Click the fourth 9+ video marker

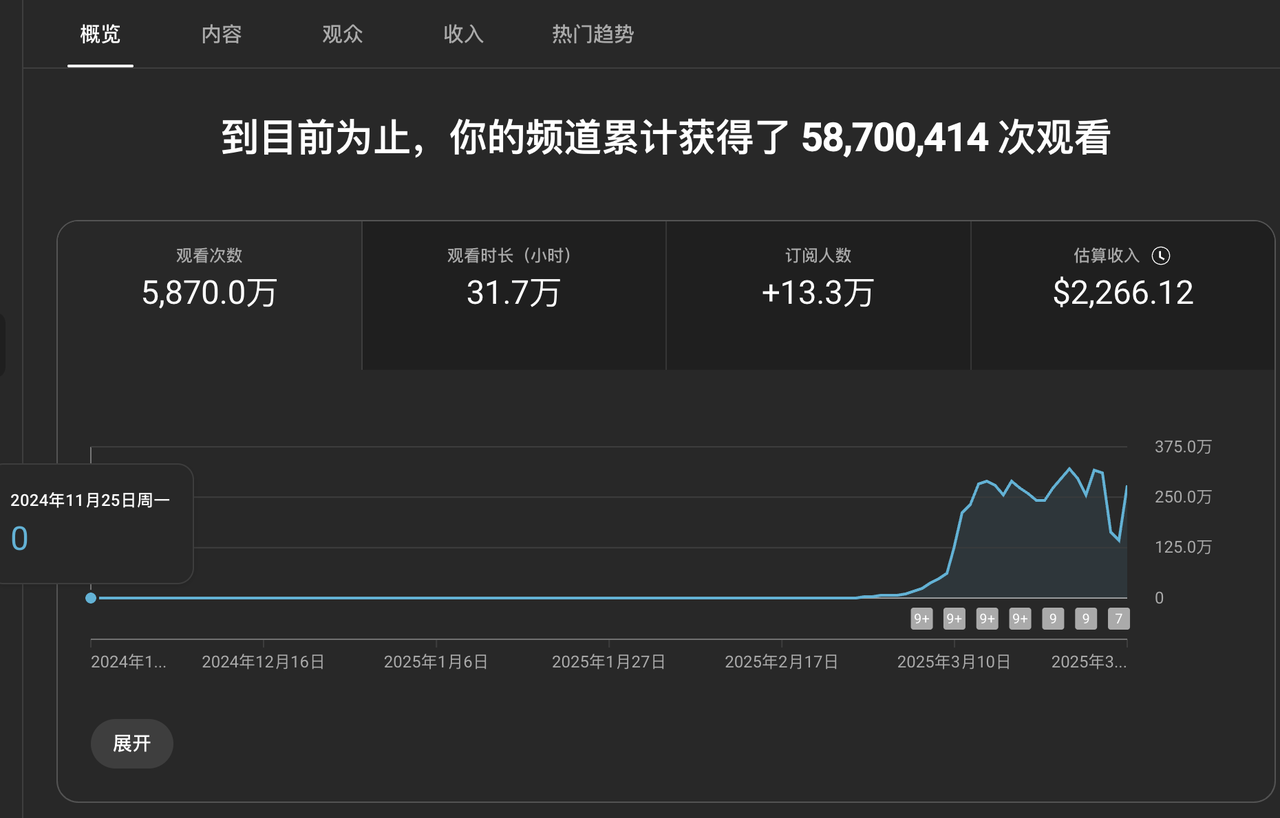pos(1020,619)
